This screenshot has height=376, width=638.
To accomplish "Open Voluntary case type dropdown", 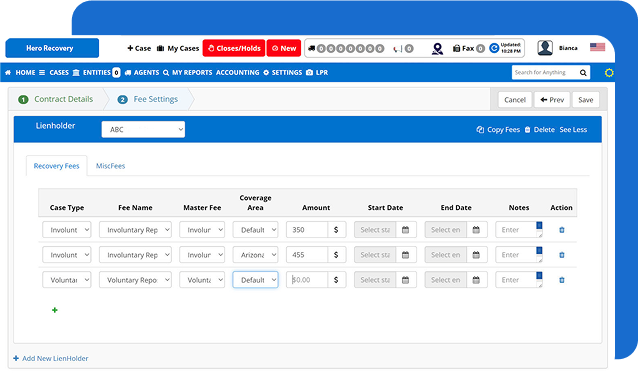I will (67, 280).
